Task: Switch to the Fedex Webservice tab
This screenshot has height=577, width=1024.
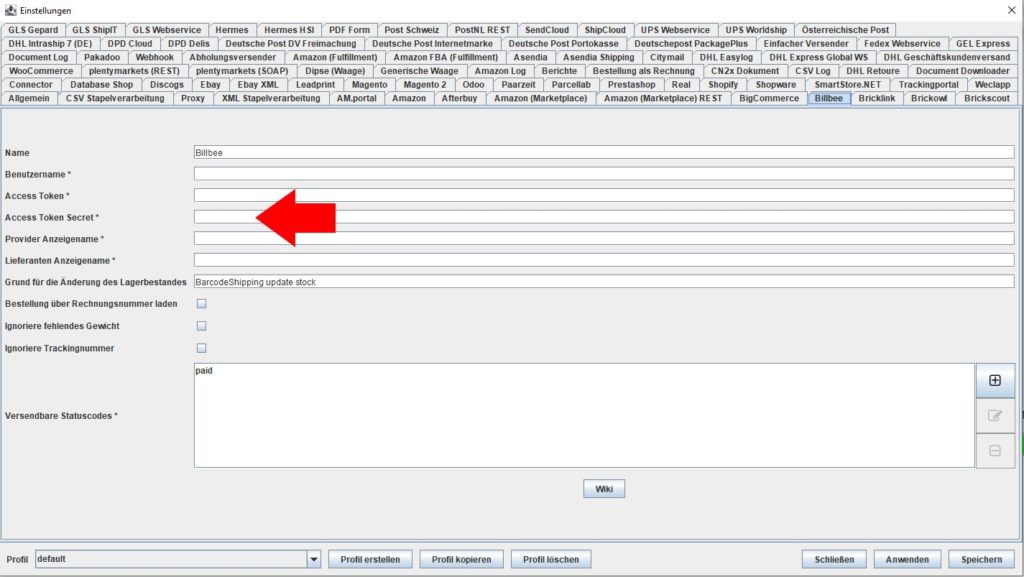Action: tap(902, 44)
